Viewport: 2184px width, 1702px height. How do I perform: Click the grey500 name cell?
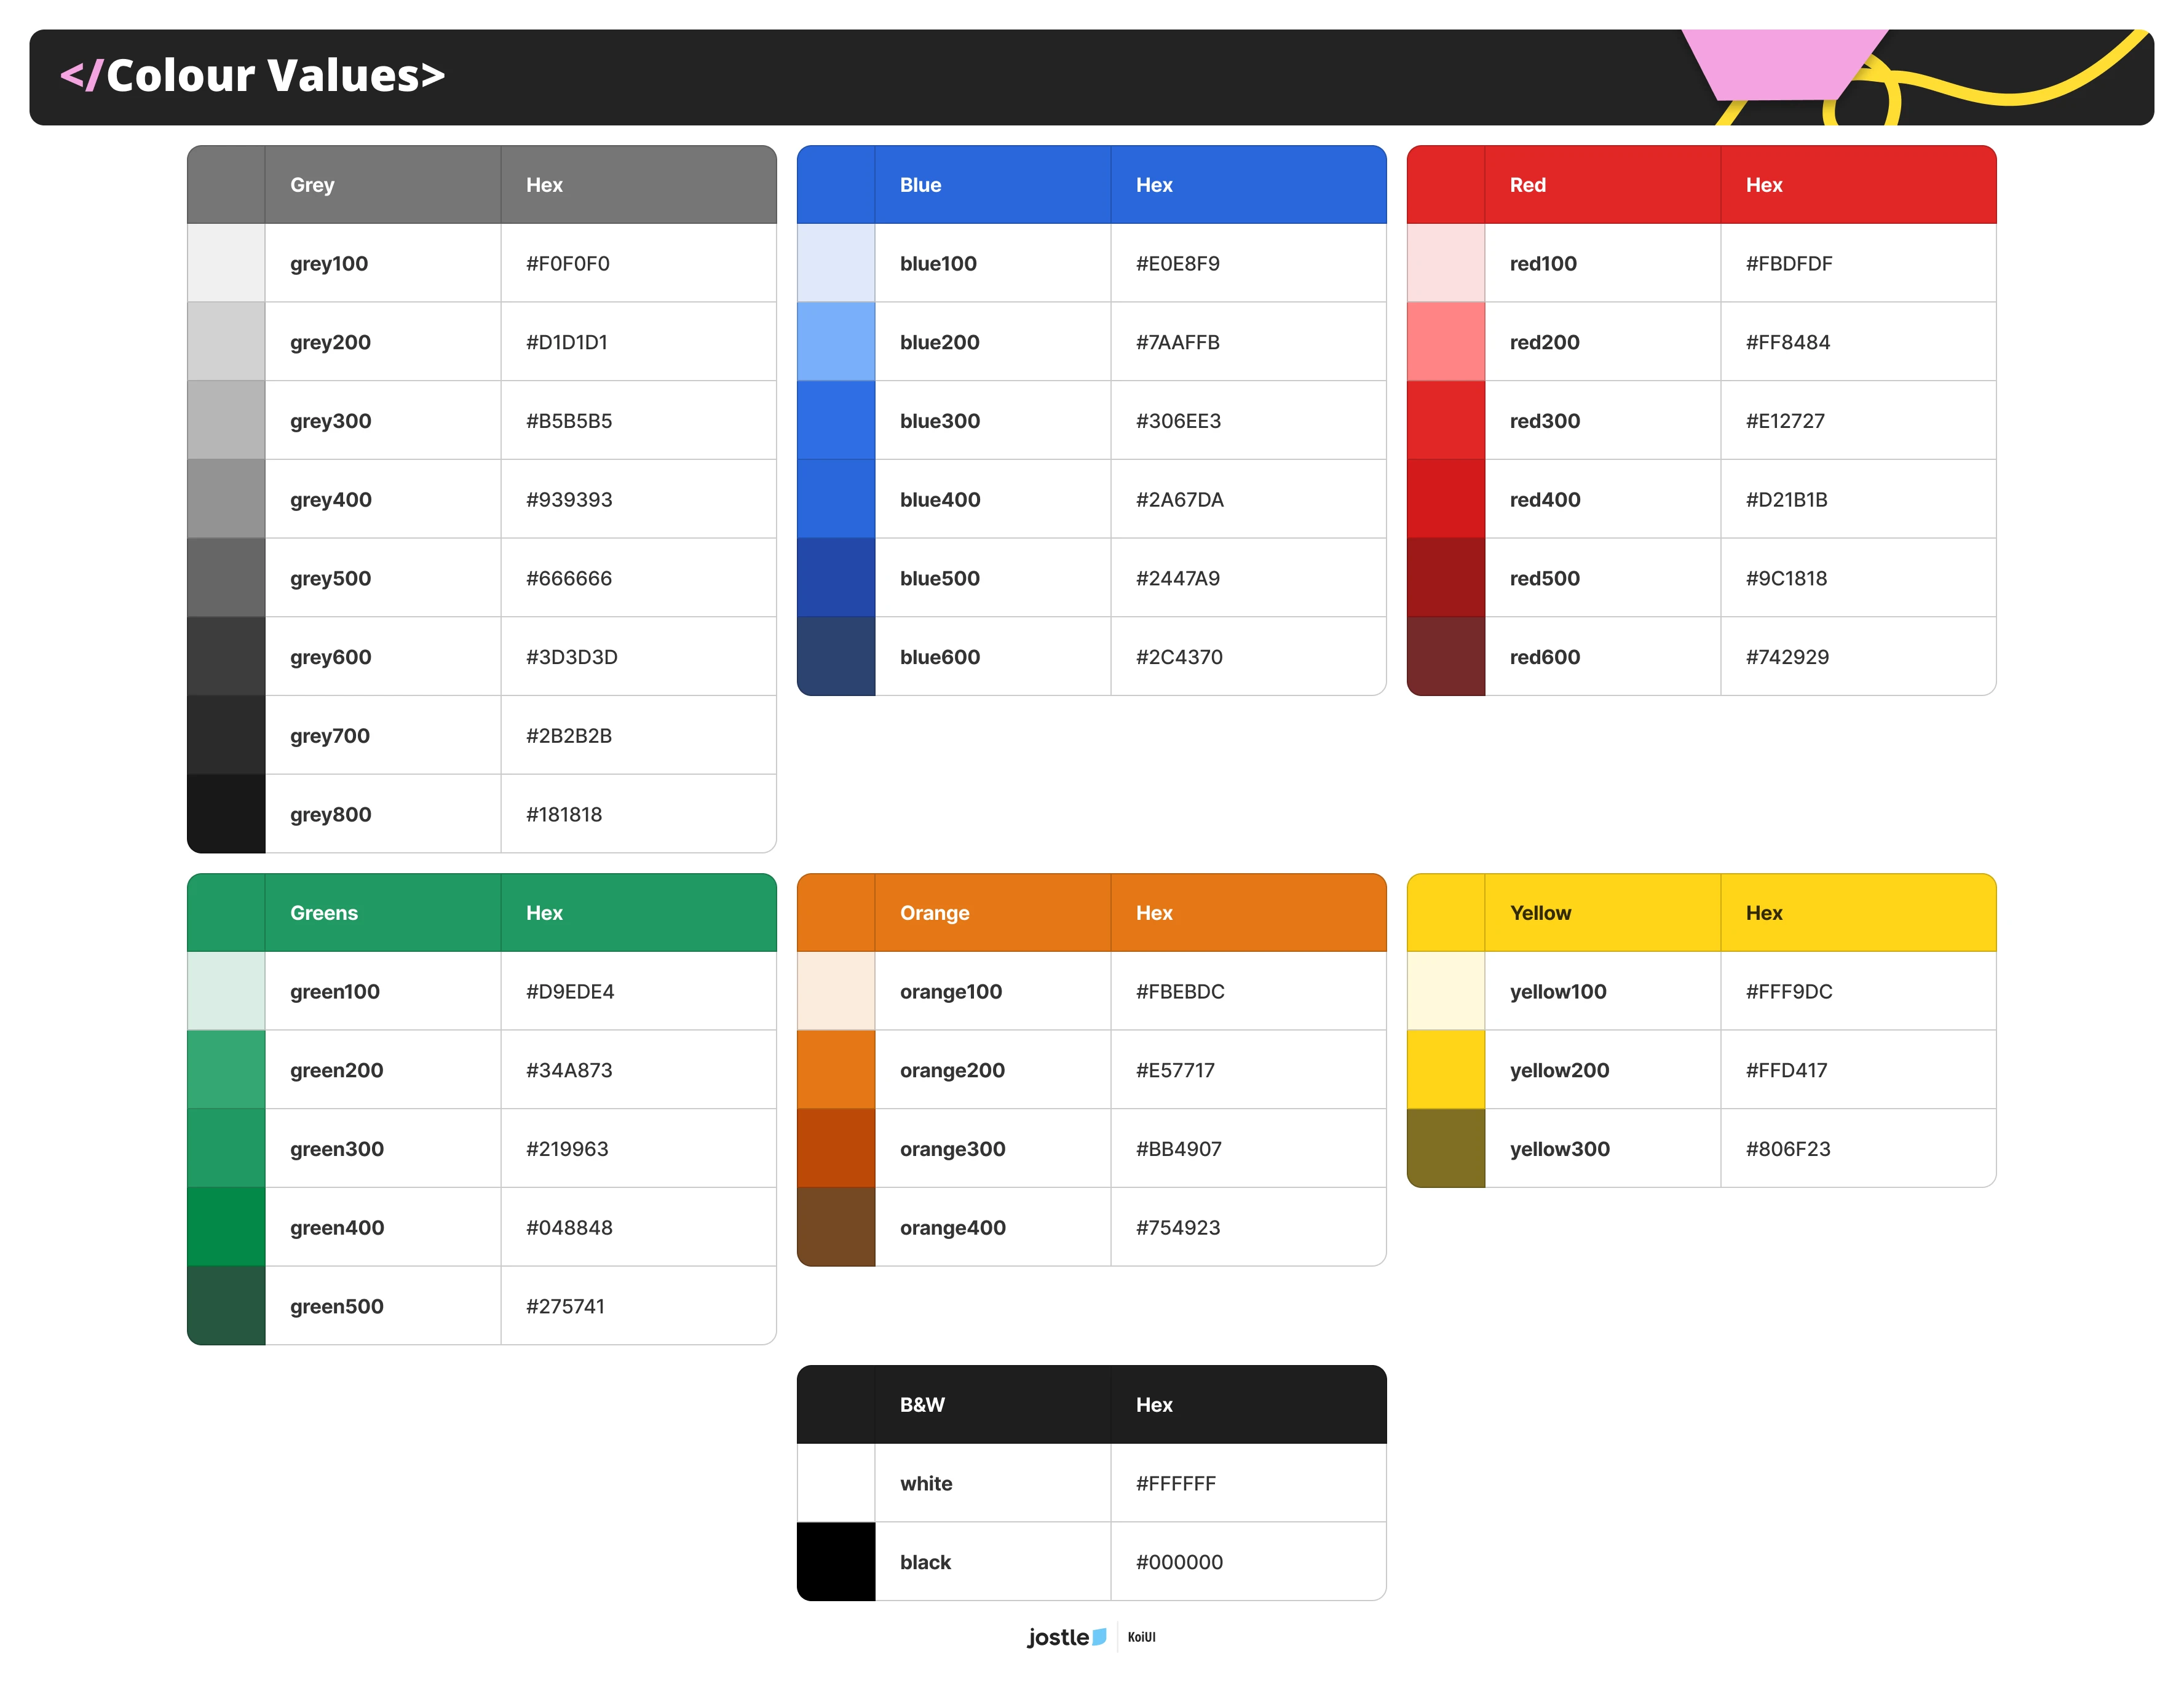(382, 578)
